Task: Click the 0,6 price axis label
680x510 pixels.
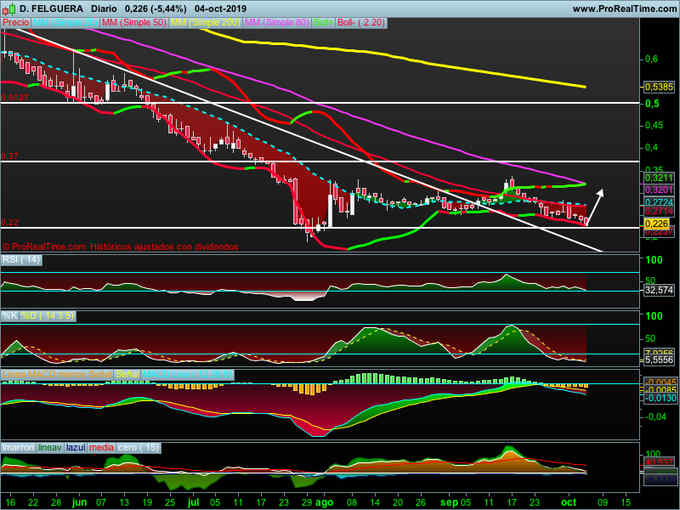Action: point(652,59)
